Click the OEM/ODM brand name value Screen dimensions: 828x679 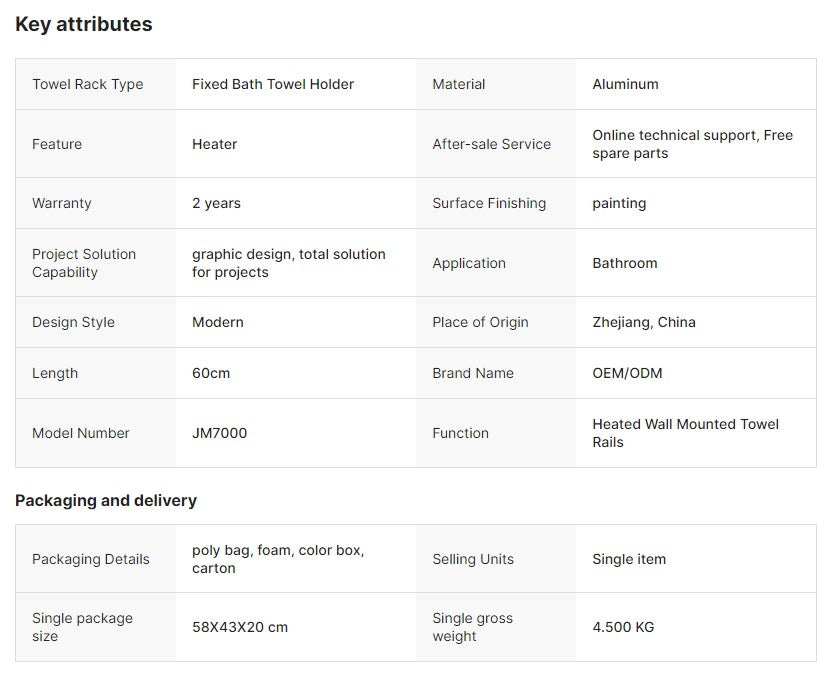(x=627, y=373)
